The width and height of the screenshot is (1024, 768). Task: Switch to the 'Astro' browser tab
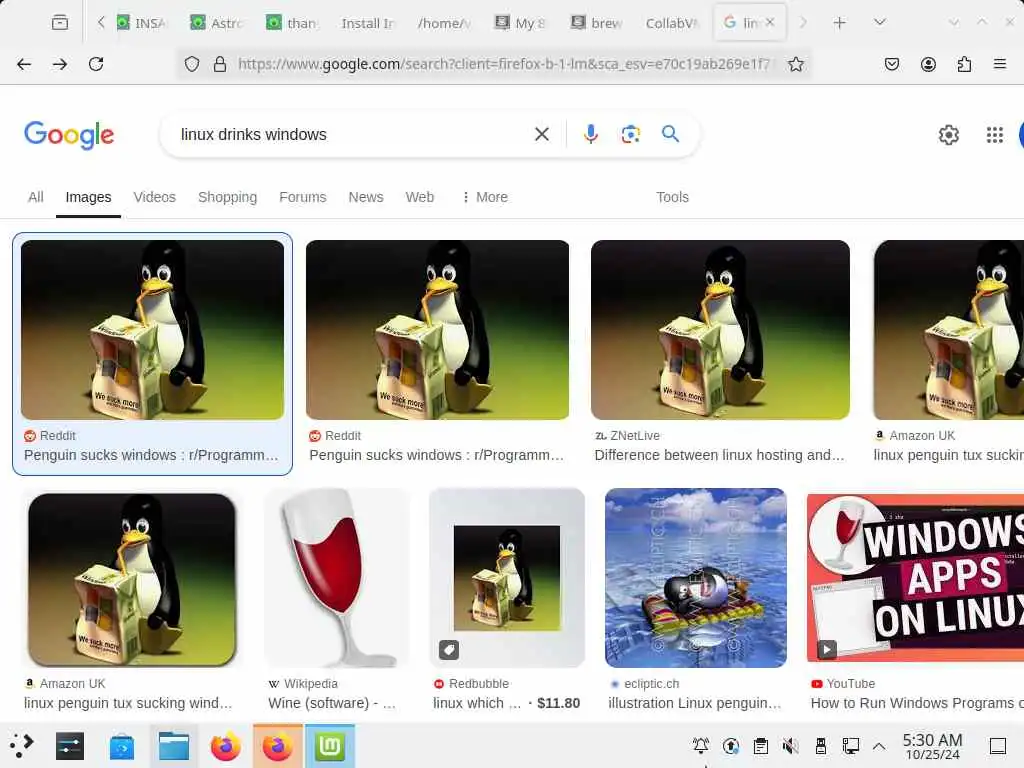click(217, 23)
